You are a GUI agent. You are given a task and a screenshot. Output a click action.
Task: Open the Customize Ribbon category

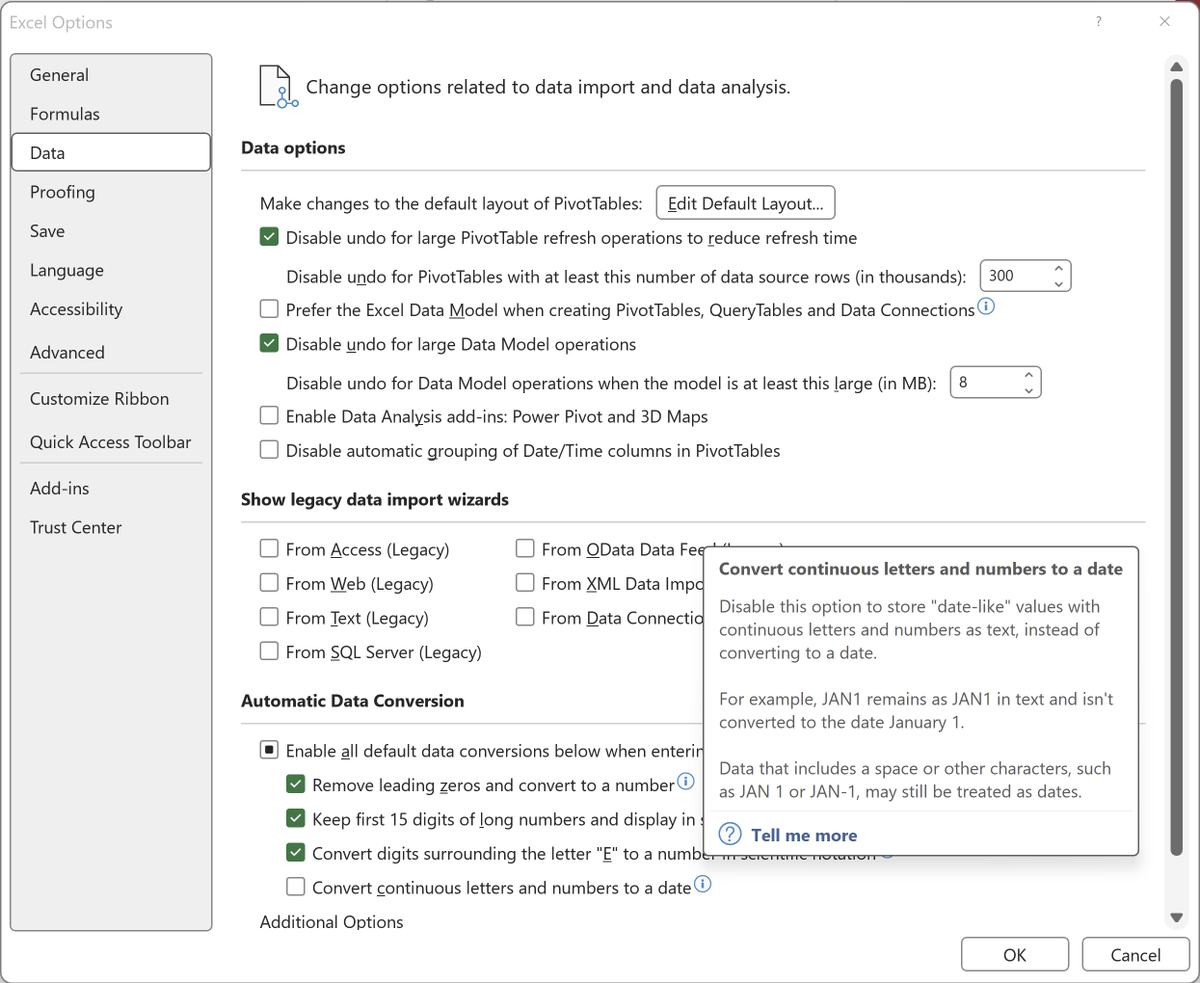coord(111,398)
